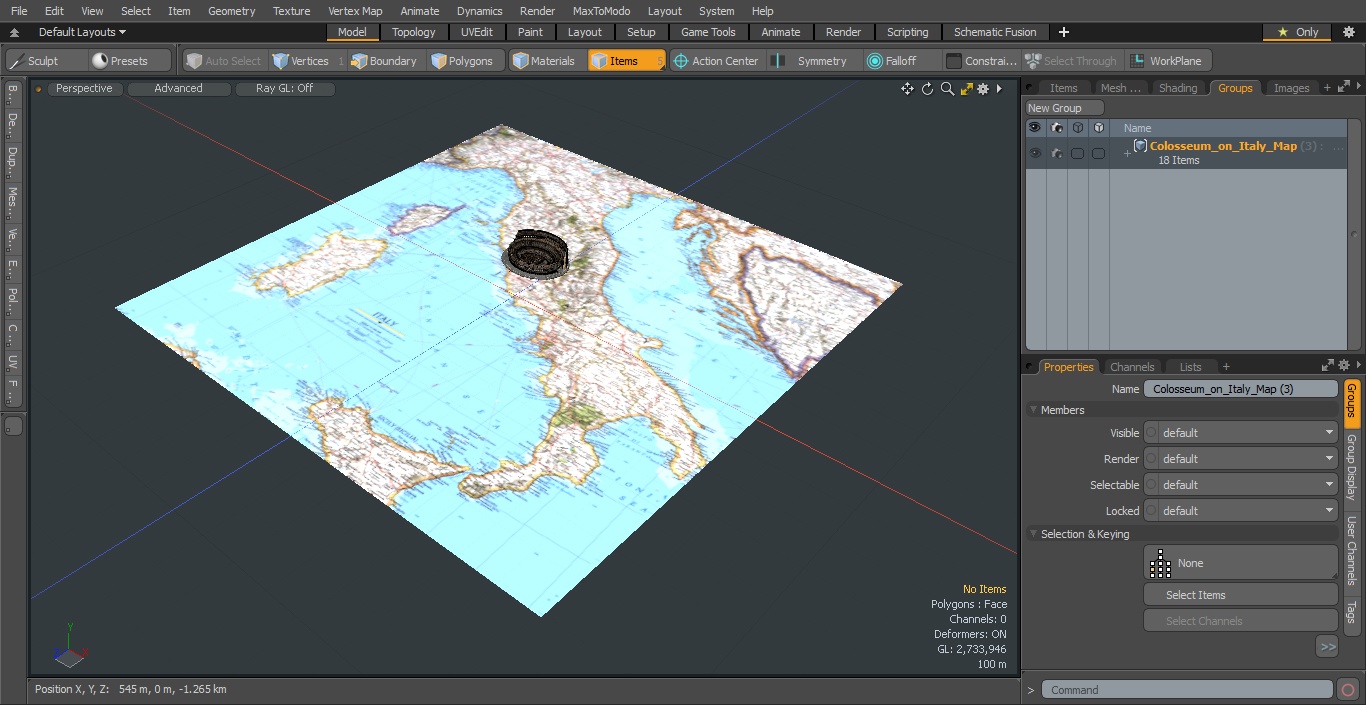Open the Render default dropdown

(x=1247, y=459)
